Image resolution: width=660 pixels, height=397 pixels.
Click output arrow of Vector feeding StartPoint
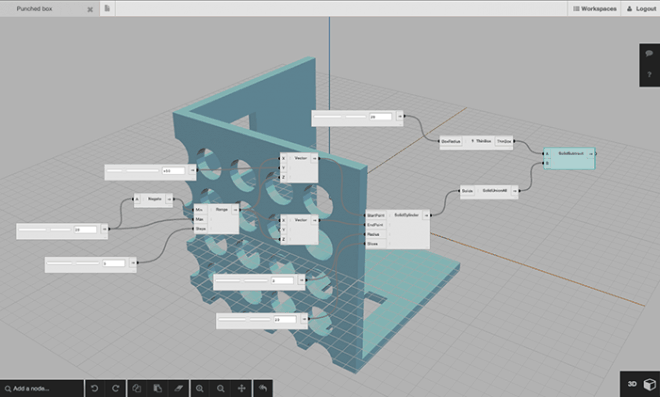point(314,158)
